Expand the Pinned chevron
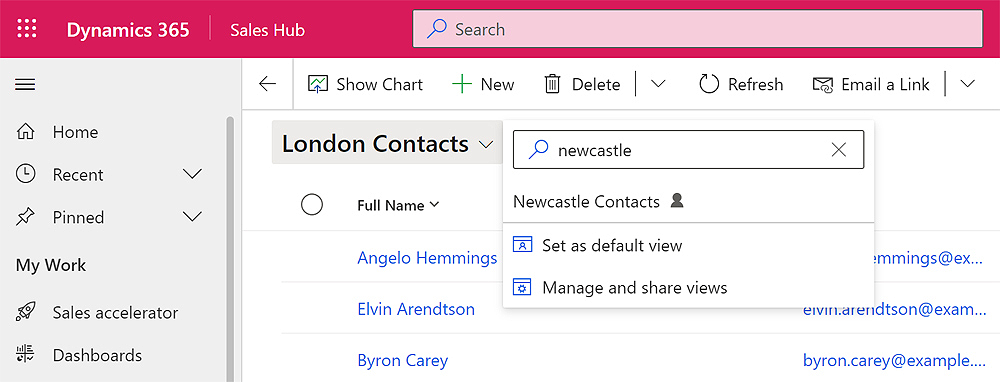 (x=192, y=217)
